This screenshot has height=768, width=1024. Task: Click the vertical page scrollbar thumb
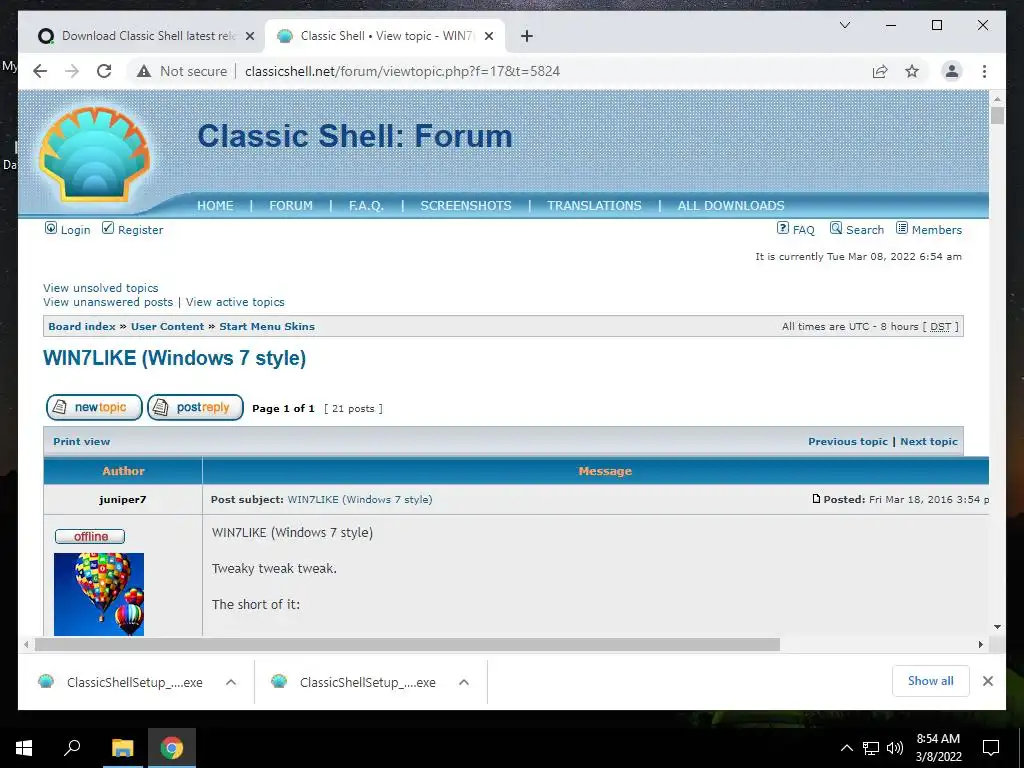pyautogui.click(x=997, y=116)
